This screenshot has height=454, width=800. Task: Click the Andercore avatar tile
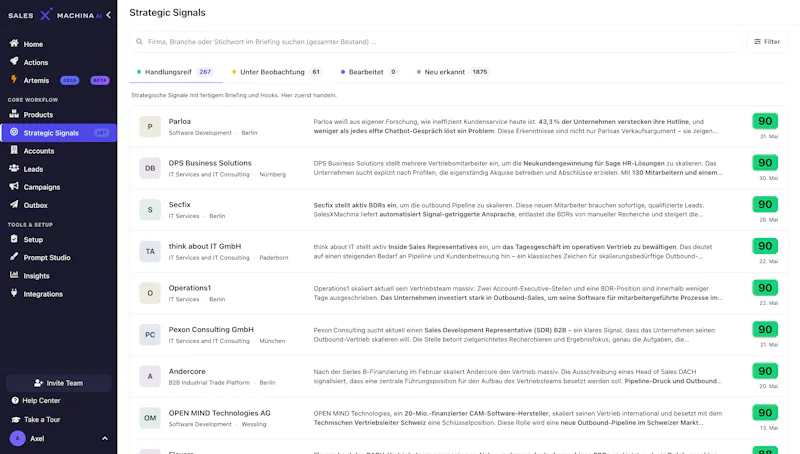click(x=150, y=376)
